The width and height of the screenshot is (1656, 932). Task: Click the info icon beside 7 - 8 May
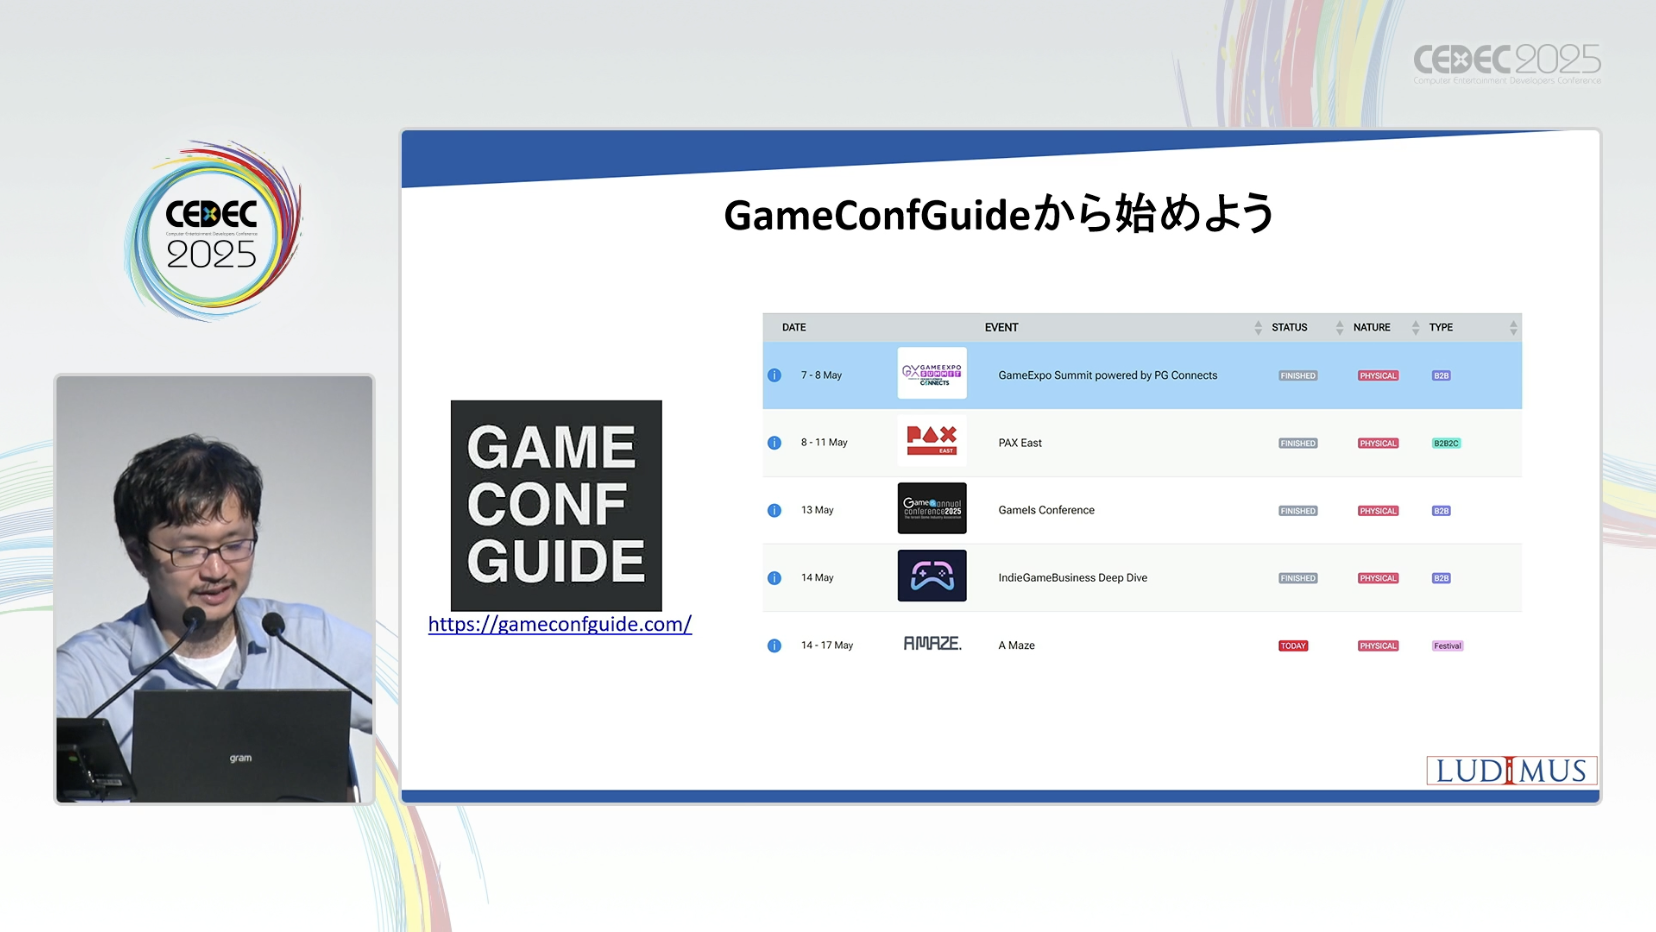click(774, 375)
